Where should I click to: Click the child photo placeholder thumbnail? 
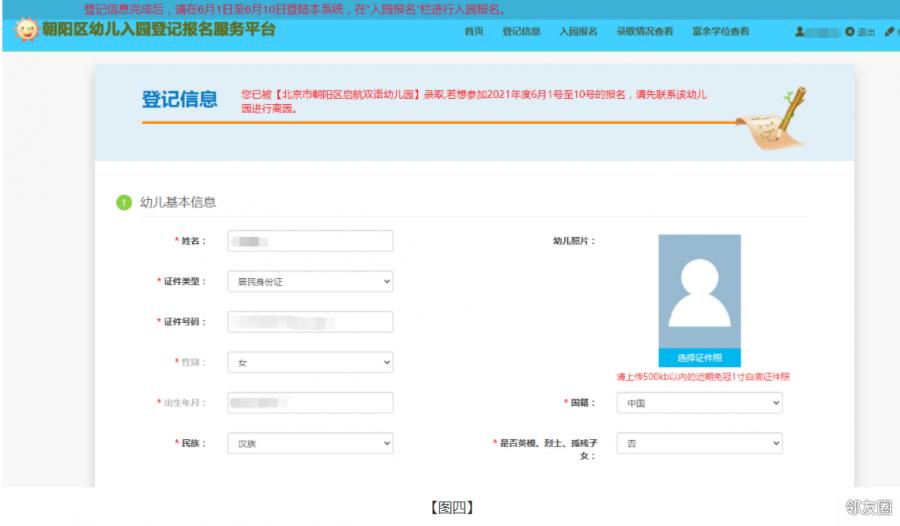pos(699,291)
